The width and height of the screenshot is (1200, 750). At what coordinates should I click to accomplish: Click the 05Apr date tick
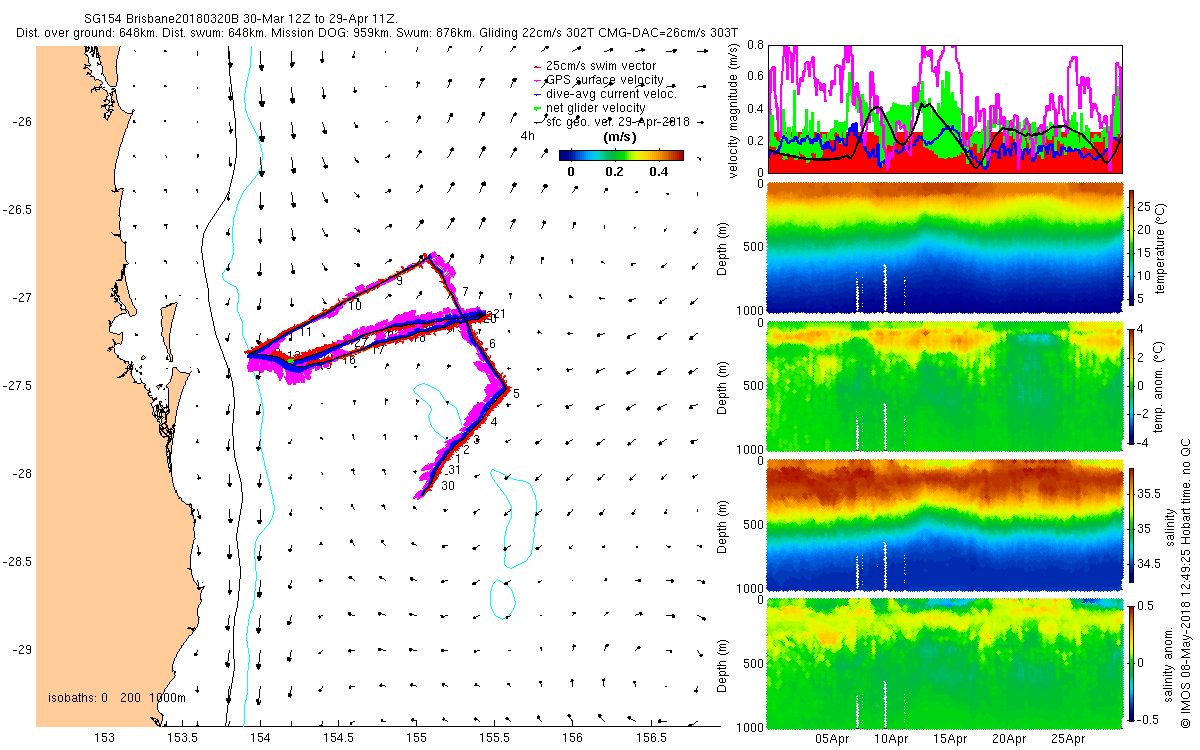(832, 739)
